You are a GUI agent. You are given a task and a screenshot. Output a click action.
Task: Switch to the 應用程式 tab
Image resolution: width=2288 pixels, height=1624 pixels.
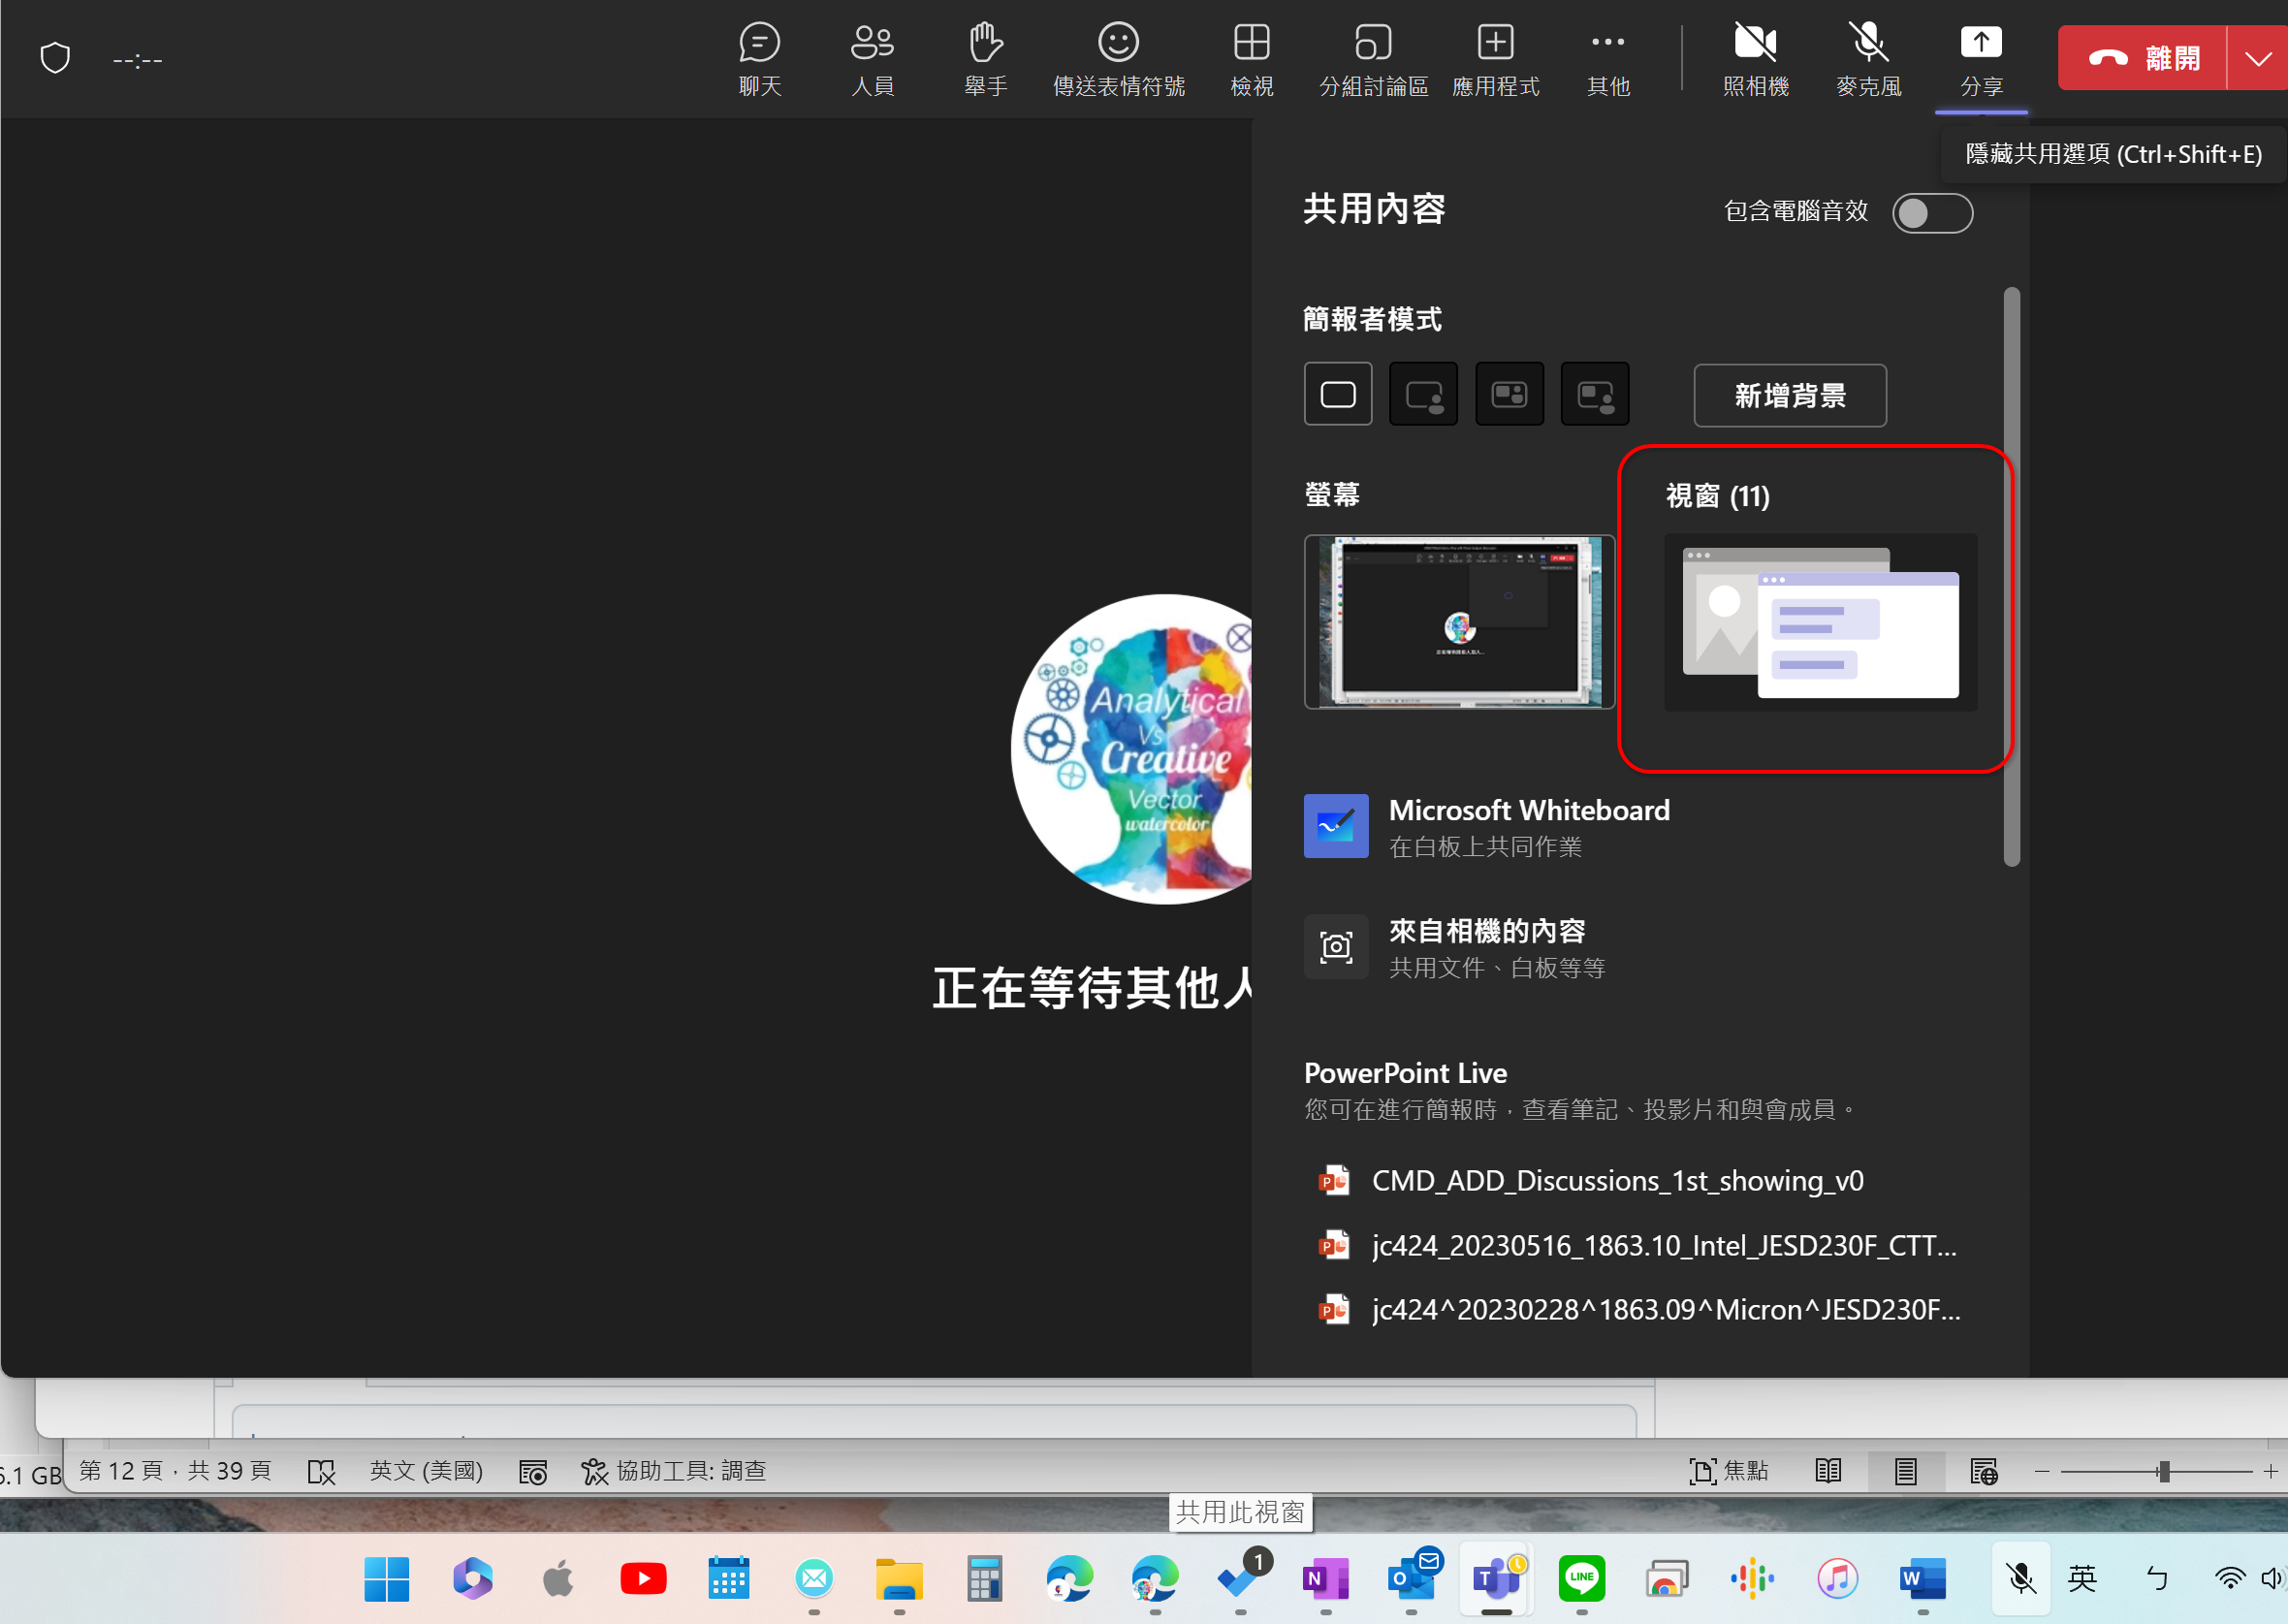[x=1494, y=58]
